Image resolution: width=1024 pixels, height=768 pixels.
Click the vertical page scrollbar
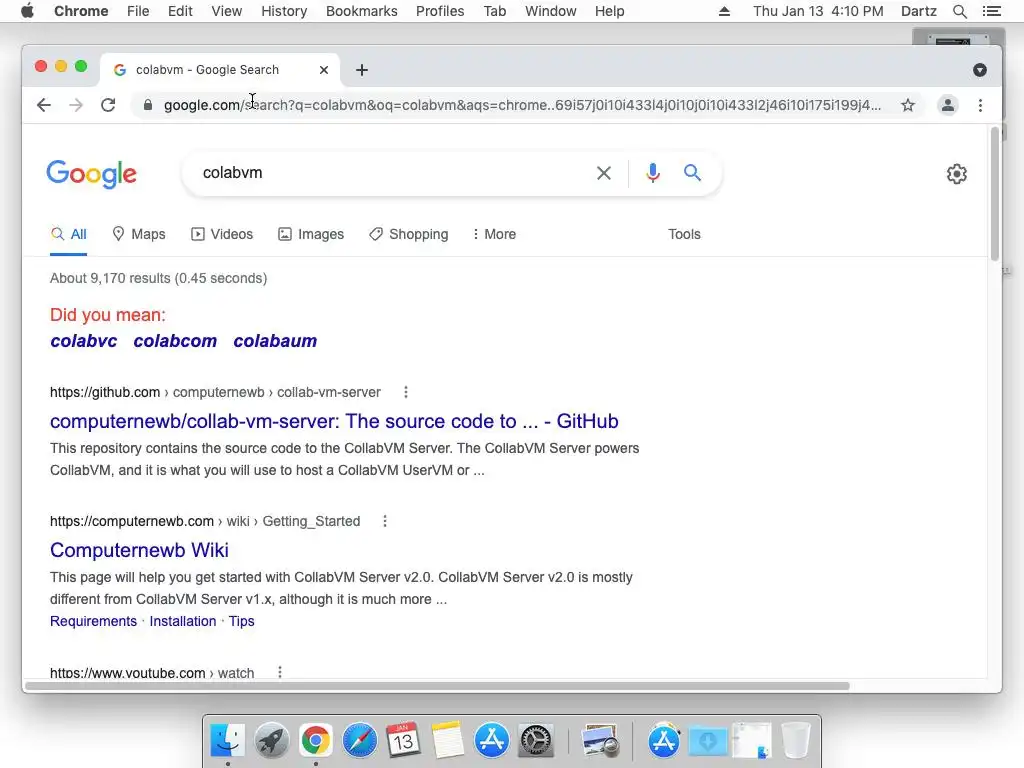(x=995, y=195)
